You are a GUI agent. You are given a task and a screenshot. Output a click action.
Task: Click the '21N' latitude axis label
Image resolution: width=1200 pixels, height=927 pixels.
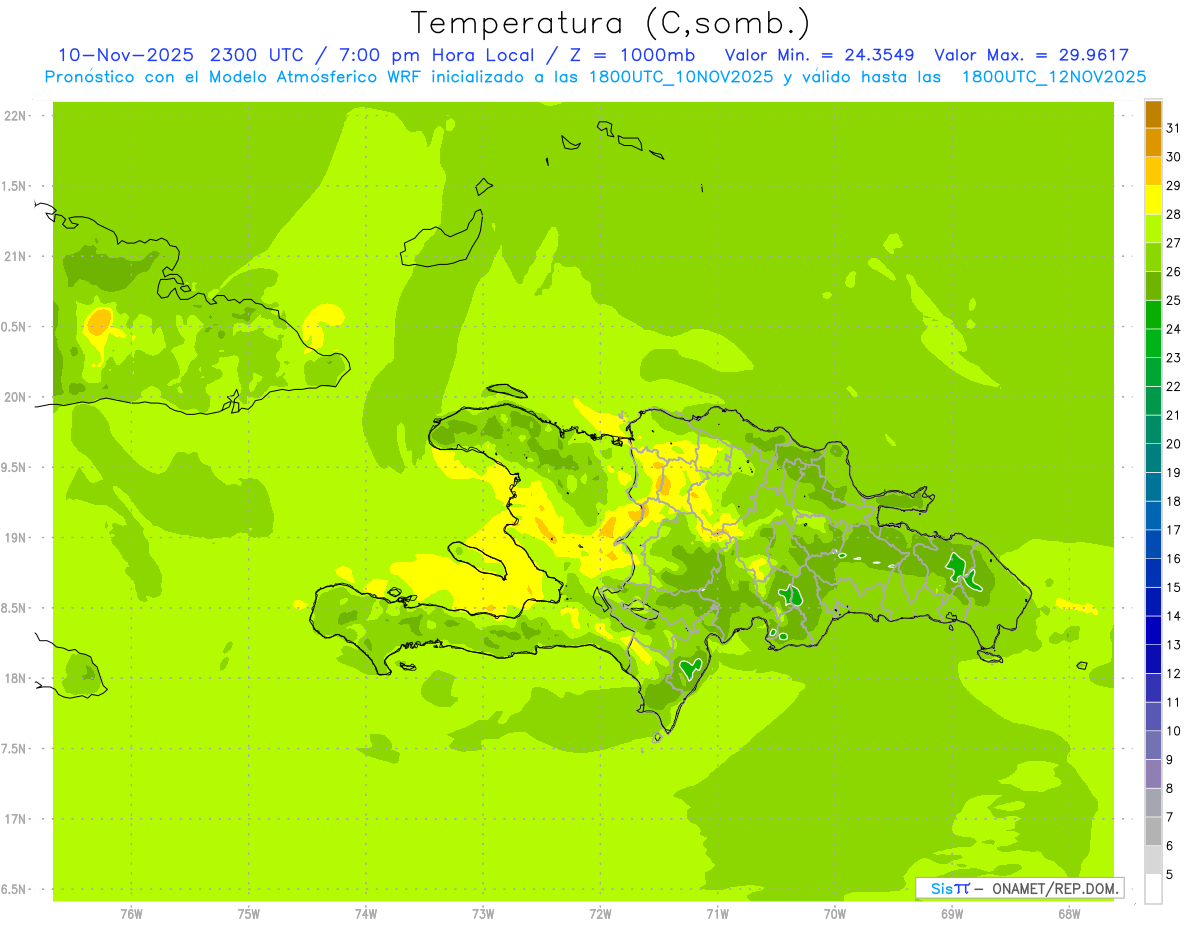coord(17,257)
